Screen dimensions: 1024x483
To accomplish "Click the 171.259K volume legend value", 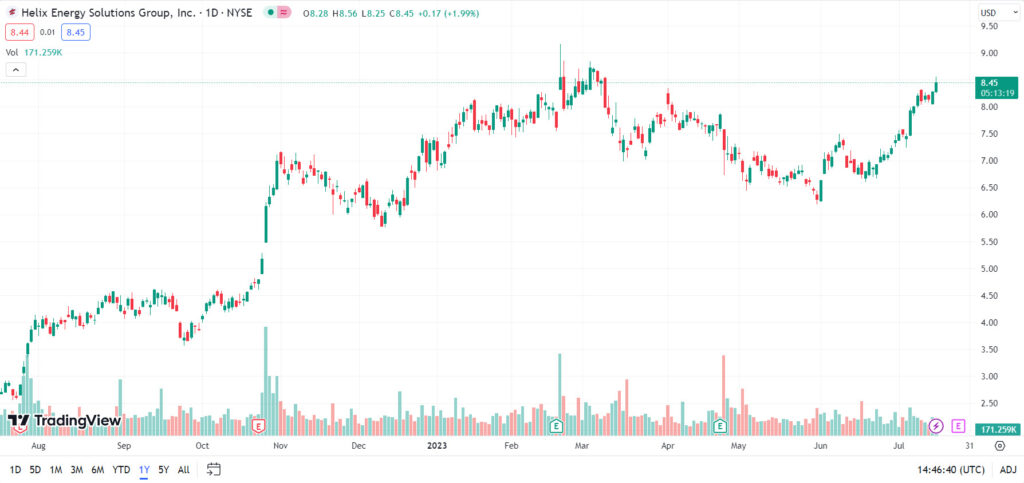I will pos(42,52).
